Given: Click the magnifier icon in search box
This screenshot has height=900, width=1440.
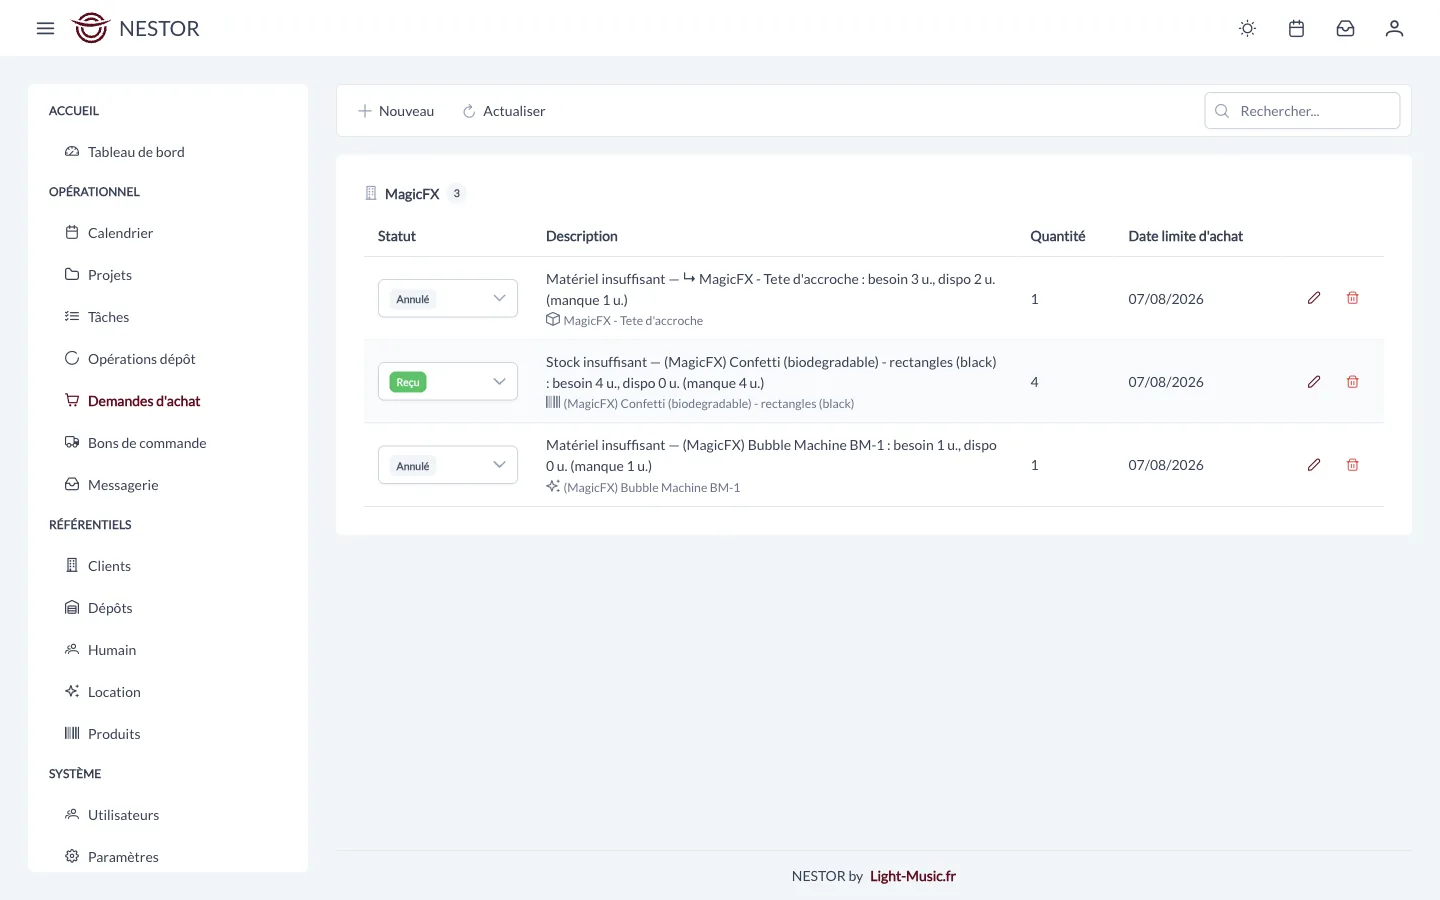Looking at the screenshot, I should (1222, 111).
